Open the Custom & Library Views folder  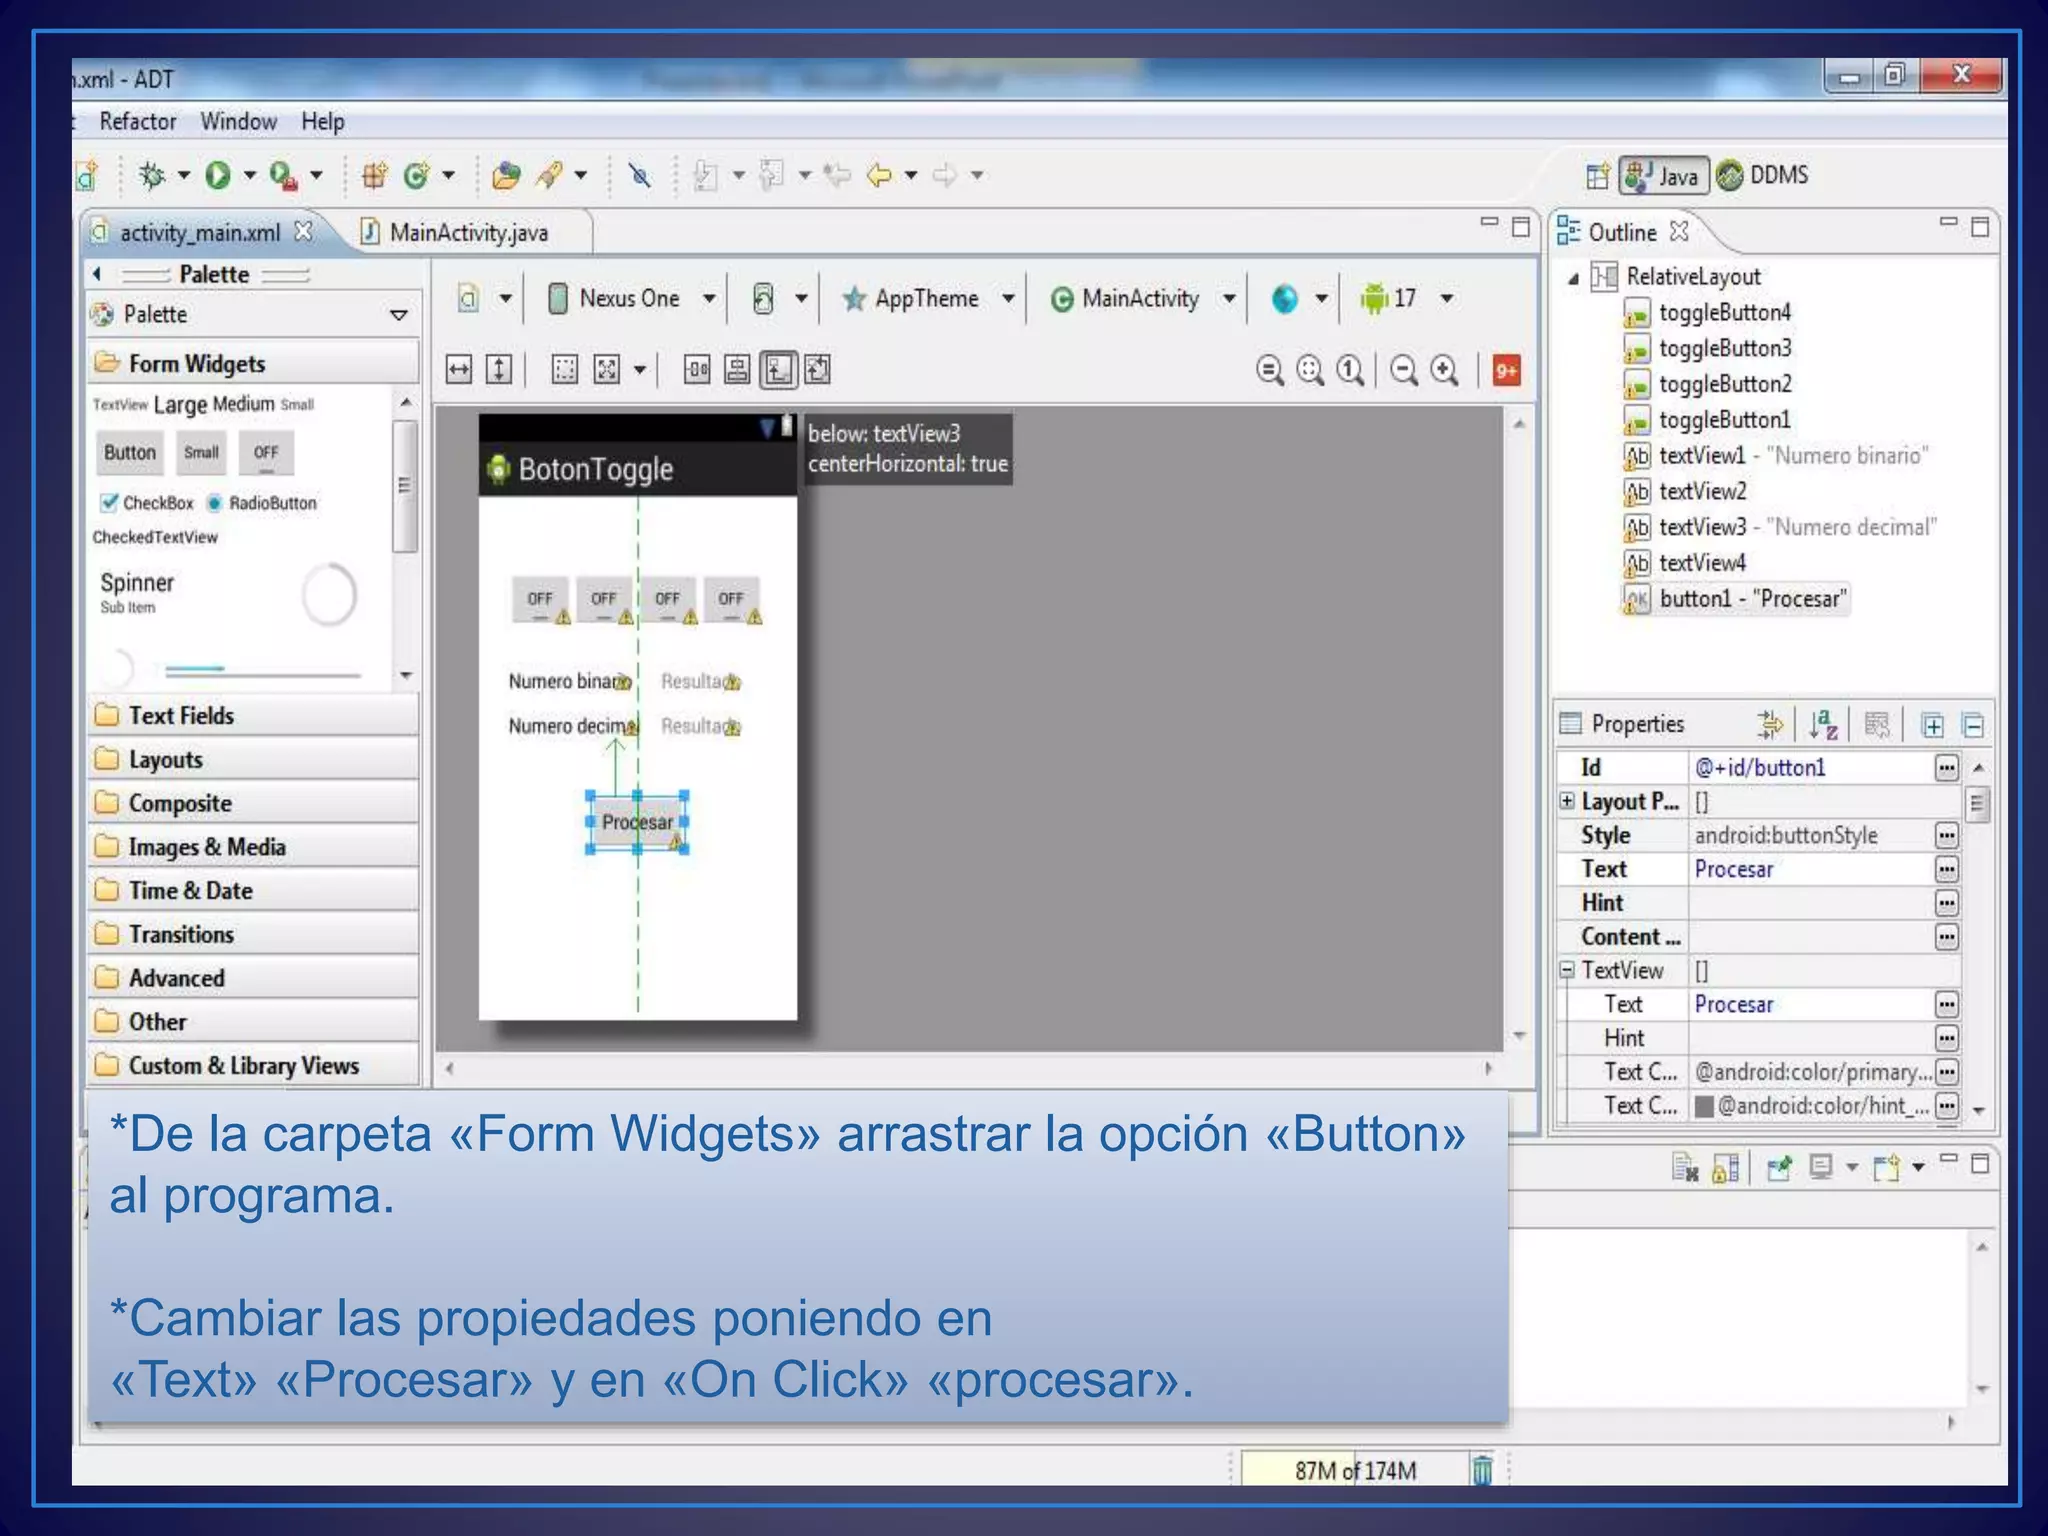click(253, 1065)
